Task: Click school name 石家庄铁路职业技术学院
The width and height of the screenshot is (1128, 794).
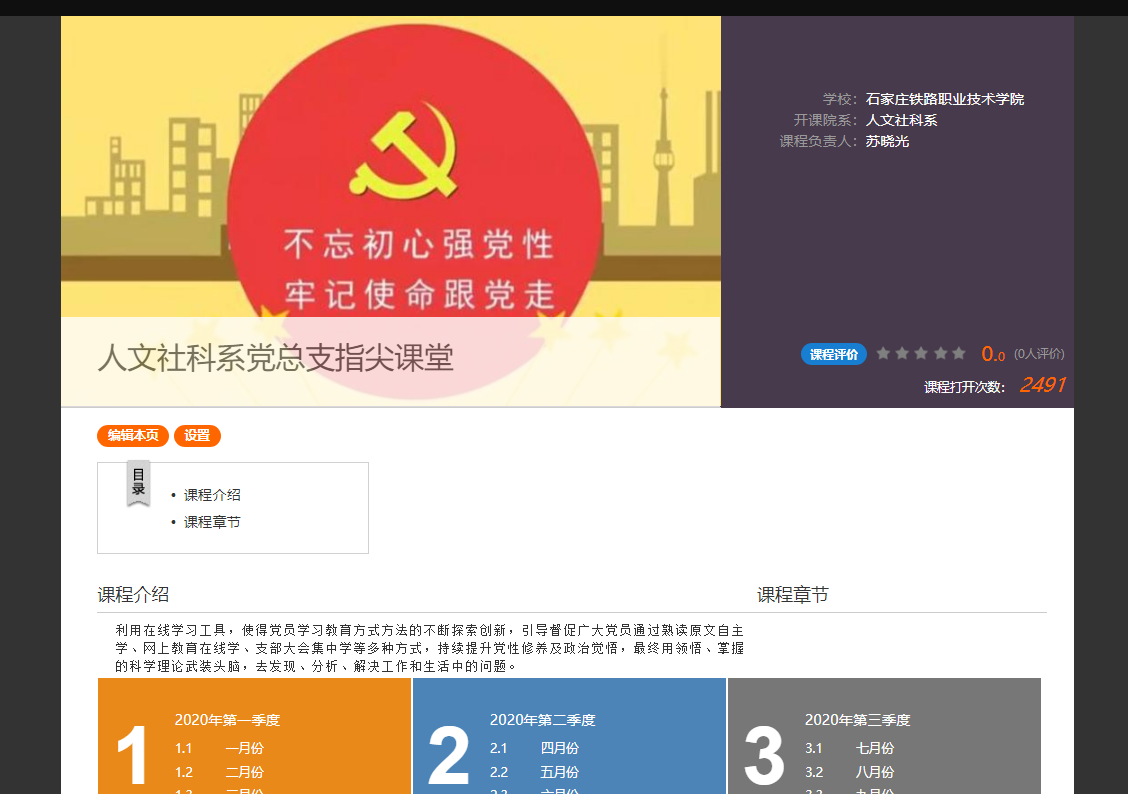Action: click(945, 99)
